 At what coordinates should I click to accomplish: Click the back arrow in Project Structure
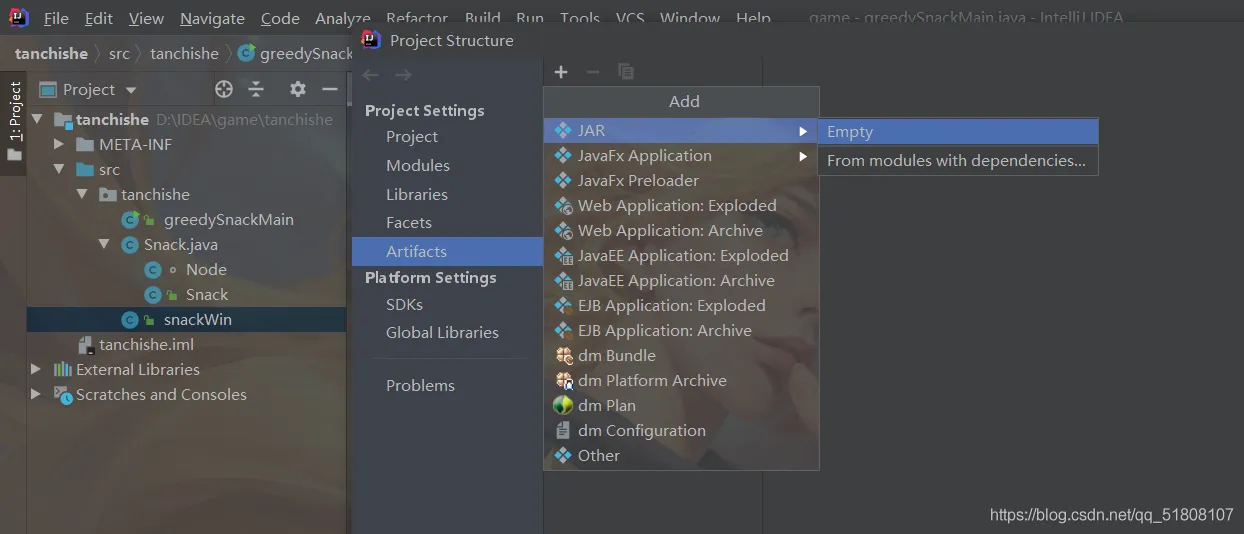[x=371, y=75]
